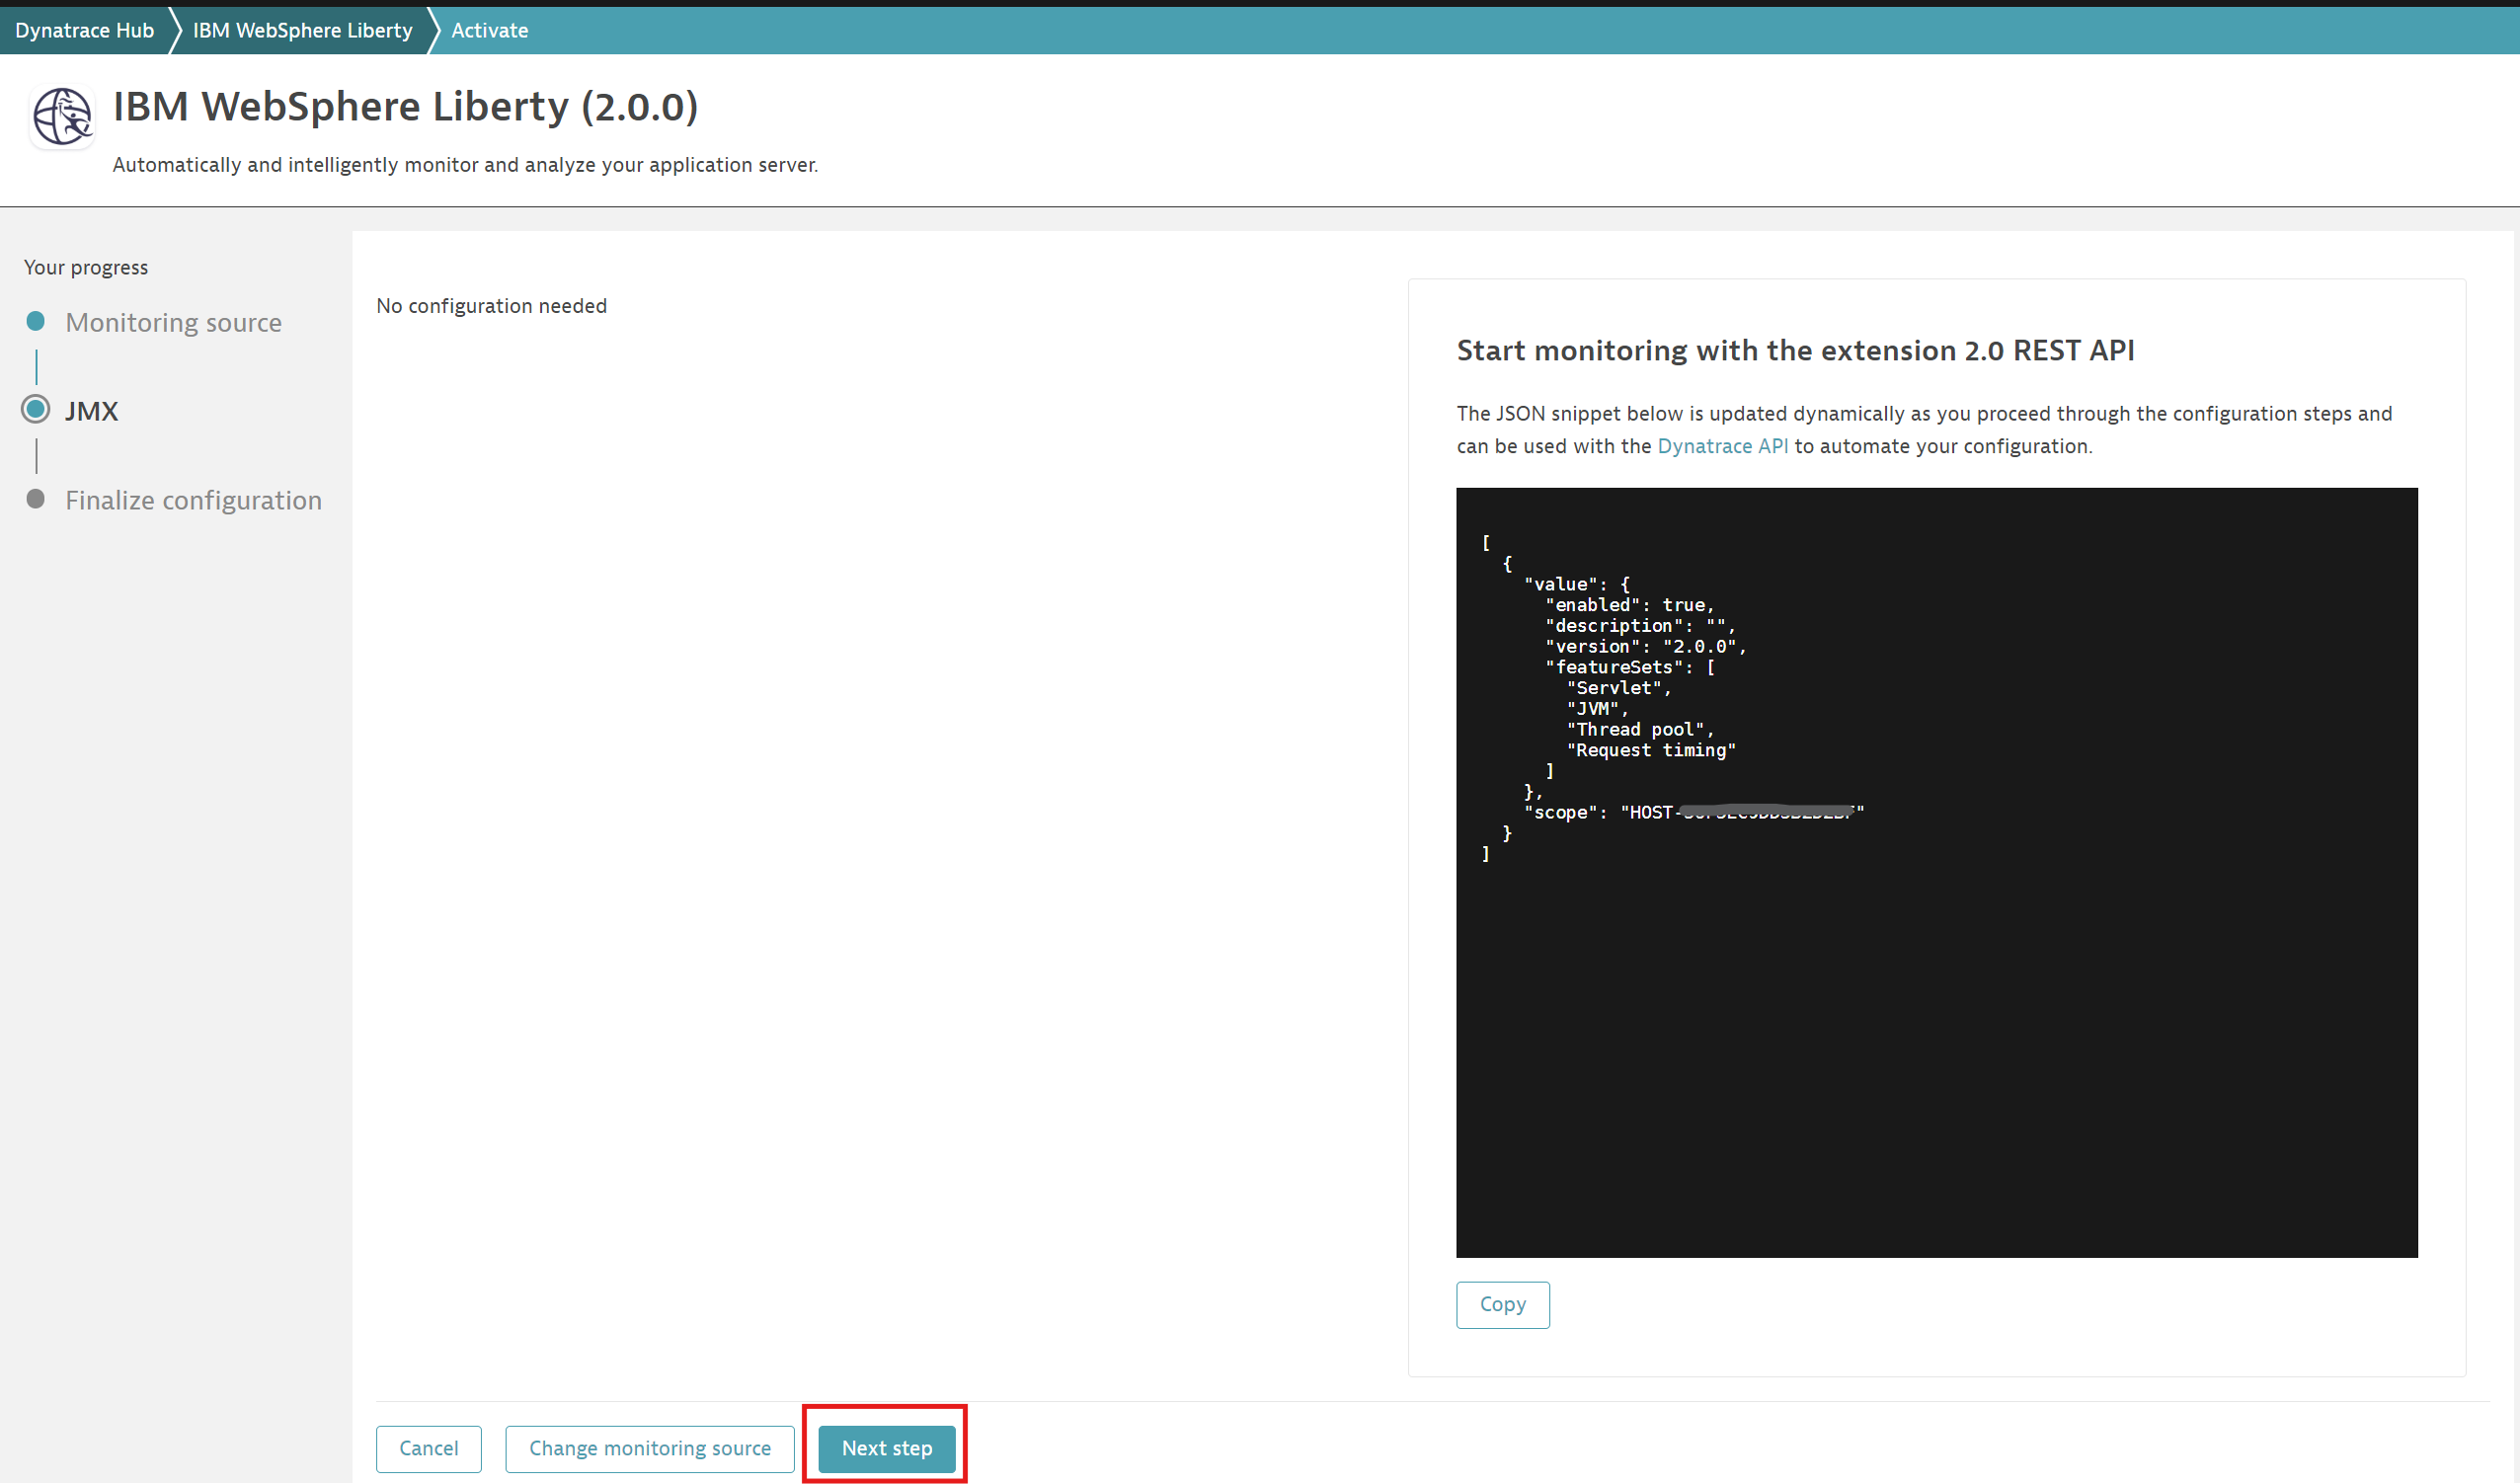Image resolution: width=2520 pixels, height=1484 pixels.
Task: Select the Activate breadcrumb item
Action: tap(489, 30)
